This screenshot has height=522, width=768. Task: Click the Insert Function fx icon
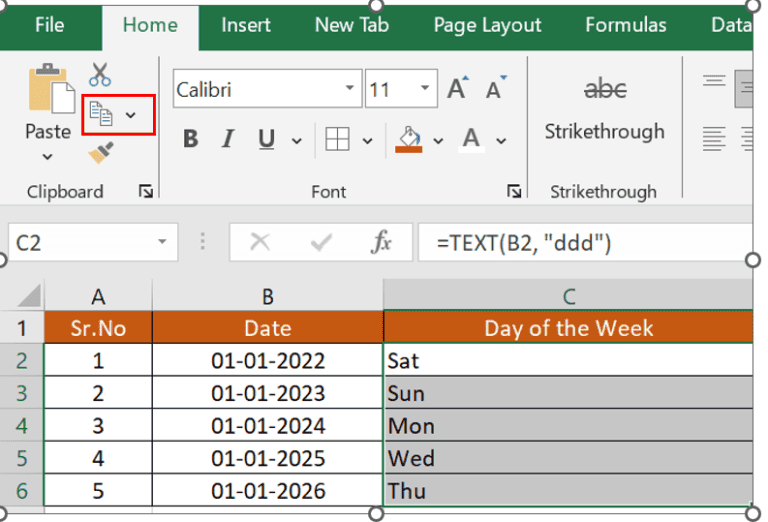coord(381,242)
